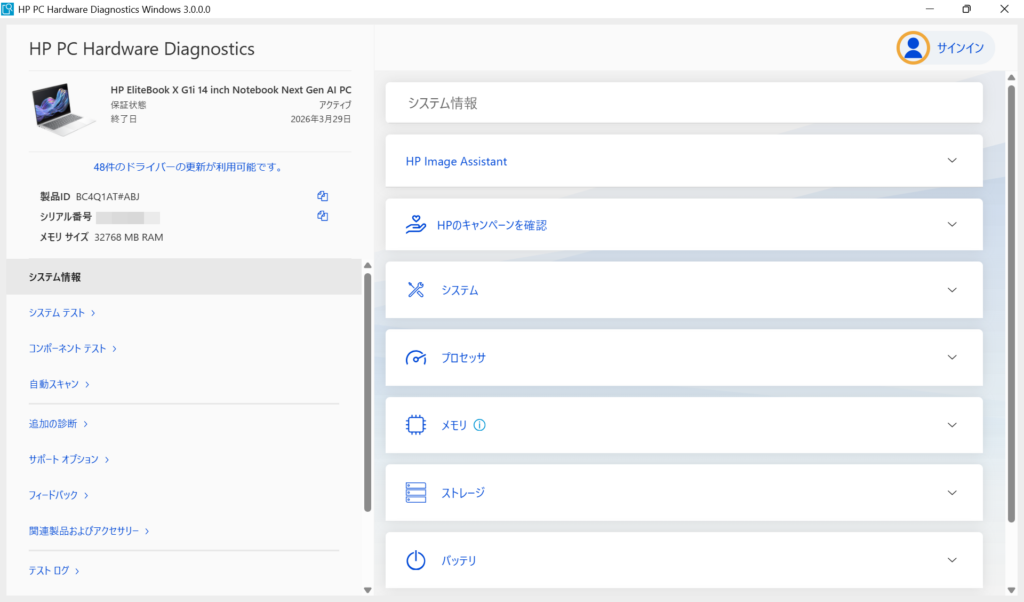
Task: Open コンポーネント テスト in sidebar
Action: [72, 349]
